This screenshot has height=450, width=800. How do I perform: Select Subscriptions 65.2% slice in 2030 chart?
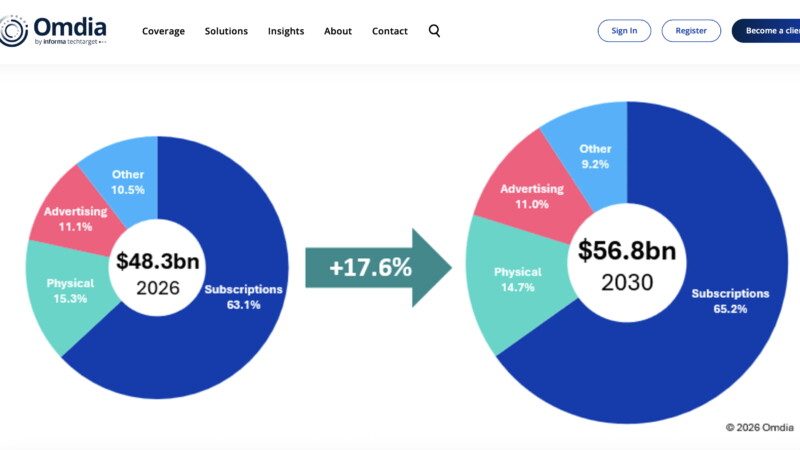pos(730,301)
